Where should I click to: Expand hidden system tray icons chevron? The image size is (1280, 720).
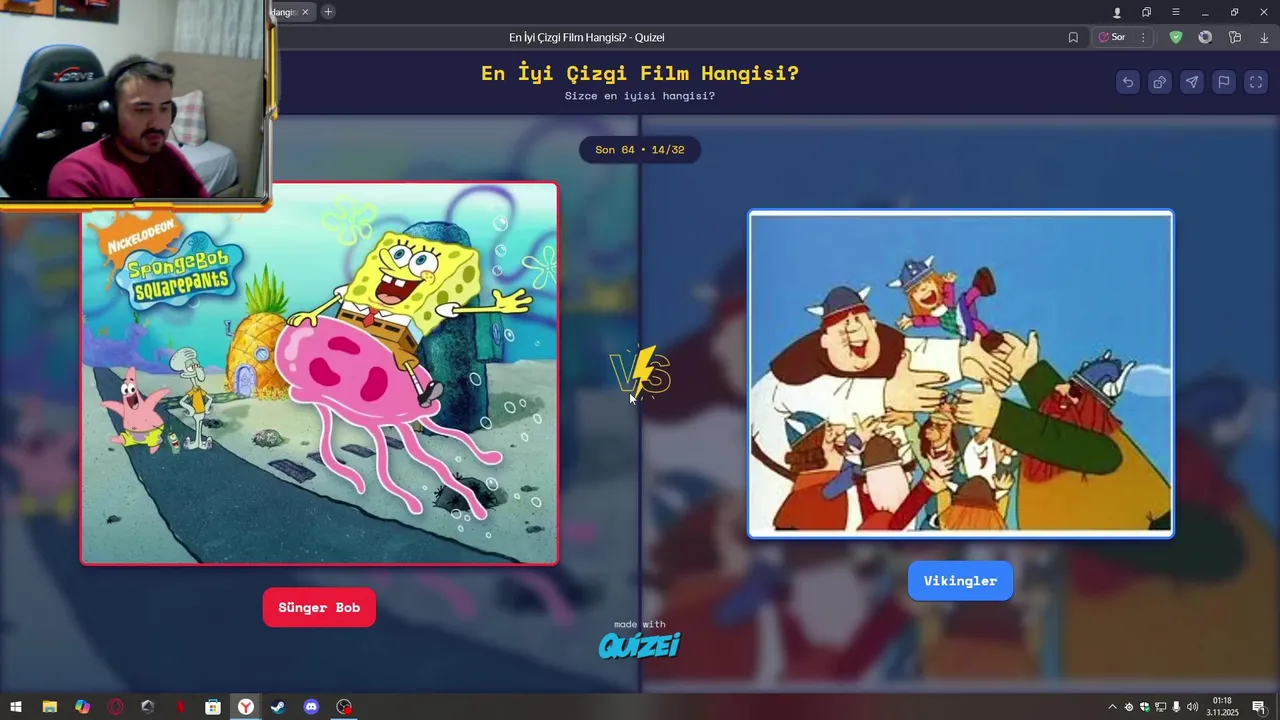(1112, 707)
